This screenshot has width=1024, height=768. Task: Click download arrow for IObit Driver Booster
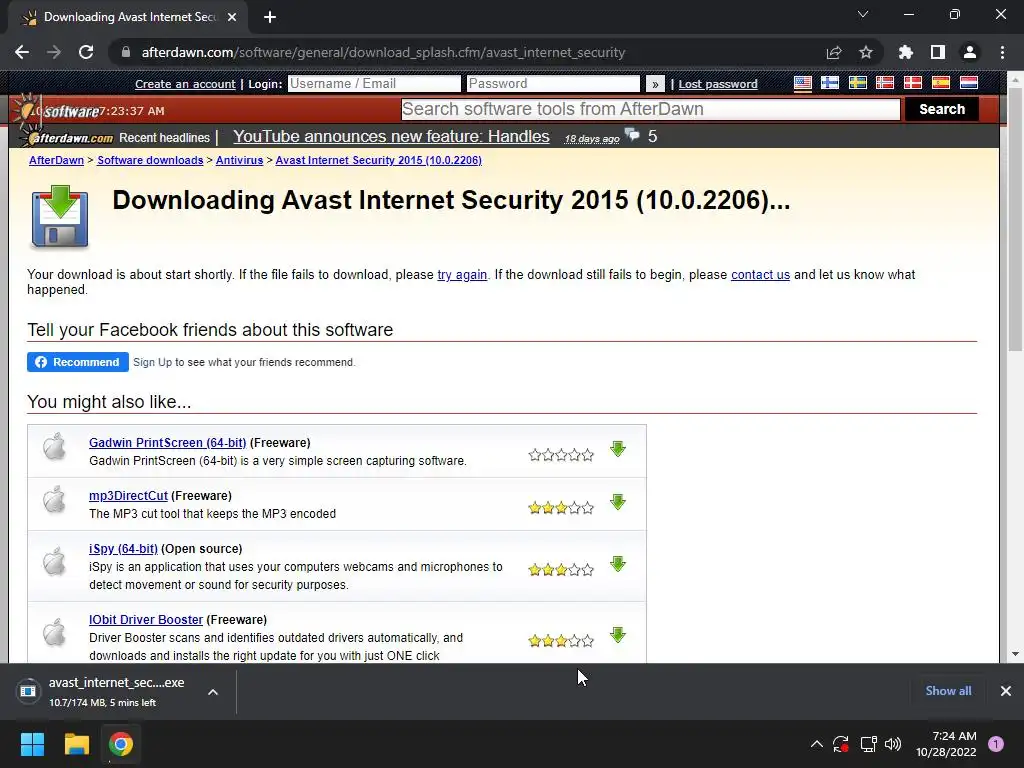coord(618,635)
